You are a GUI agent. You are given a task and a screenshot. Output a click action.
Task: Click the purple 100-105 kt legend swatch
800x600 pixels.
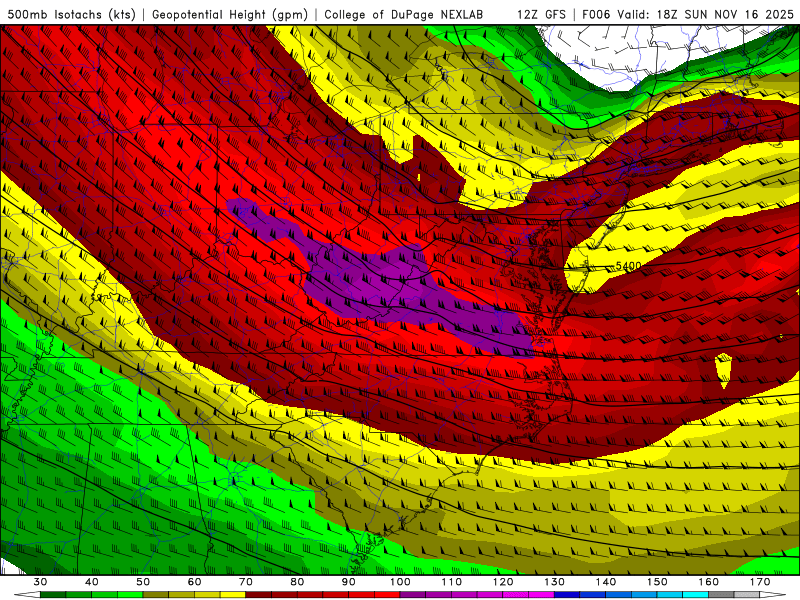click(413, 594)
